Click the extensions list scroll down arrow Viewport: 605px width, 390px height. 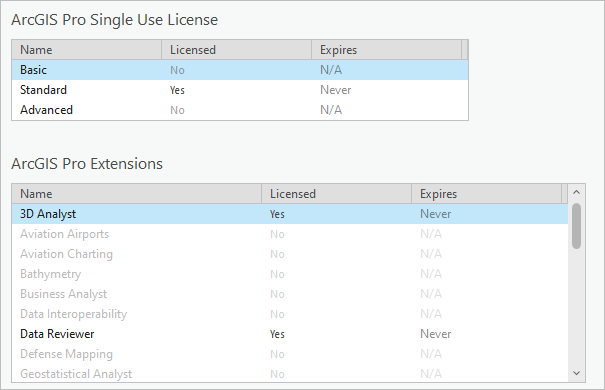click(576, 373)
